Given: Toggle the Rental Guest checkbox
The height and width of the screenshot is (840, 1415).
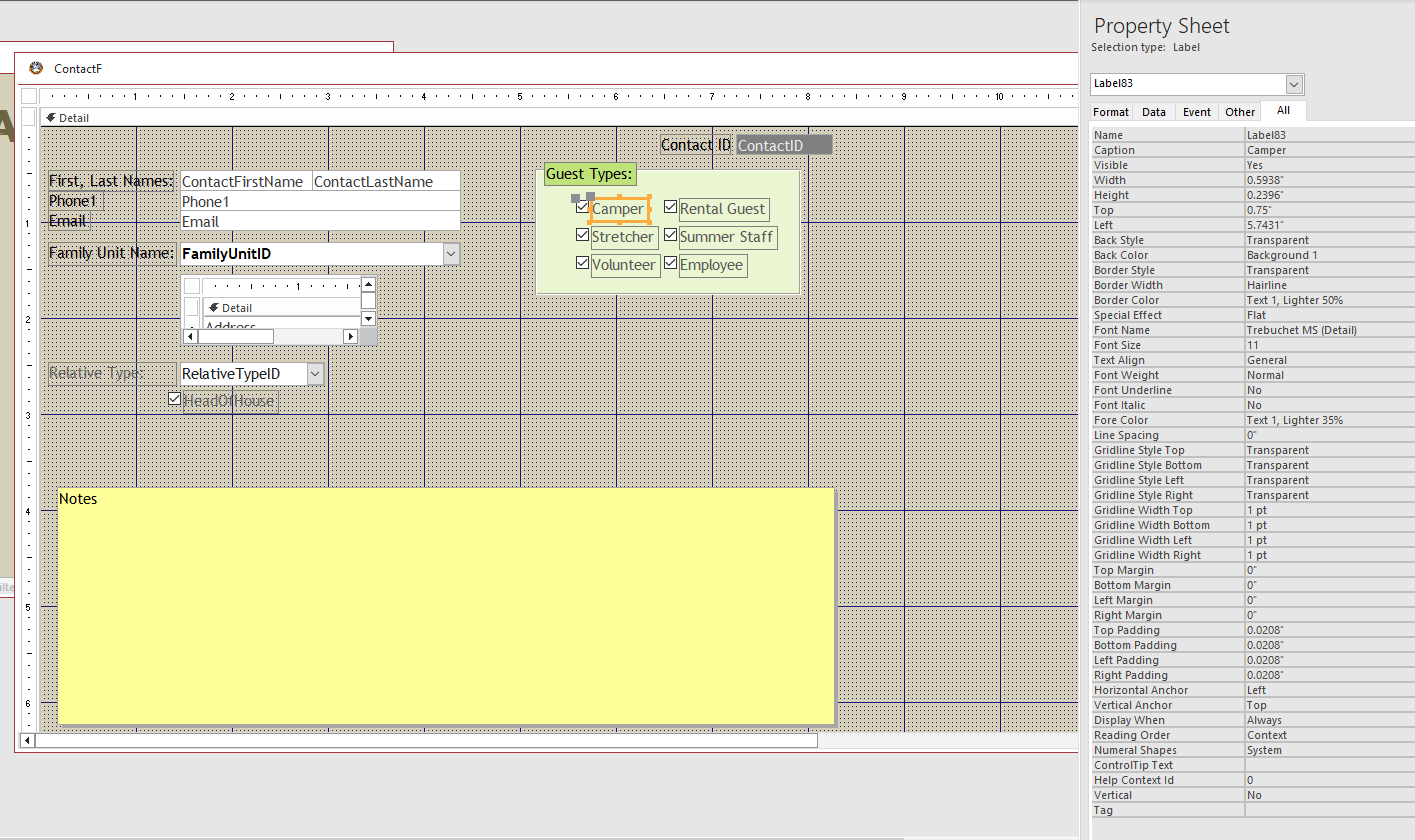Looking at the screenshot, I should (671, 207).
